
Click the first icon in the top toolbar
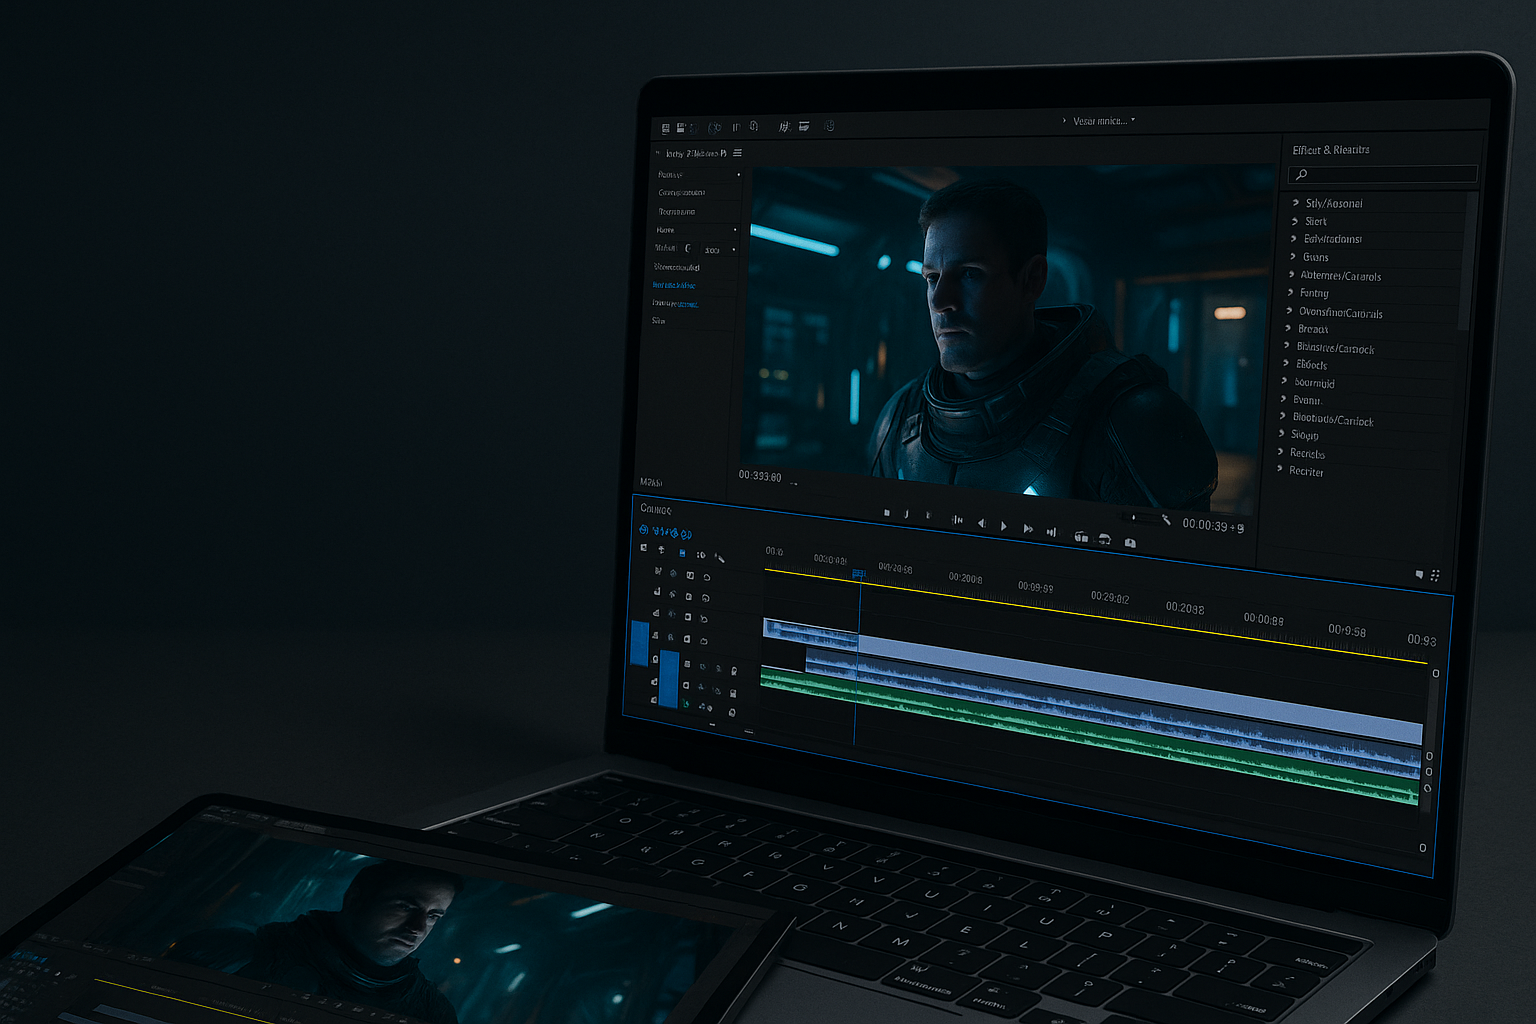[x=666, y=128]
